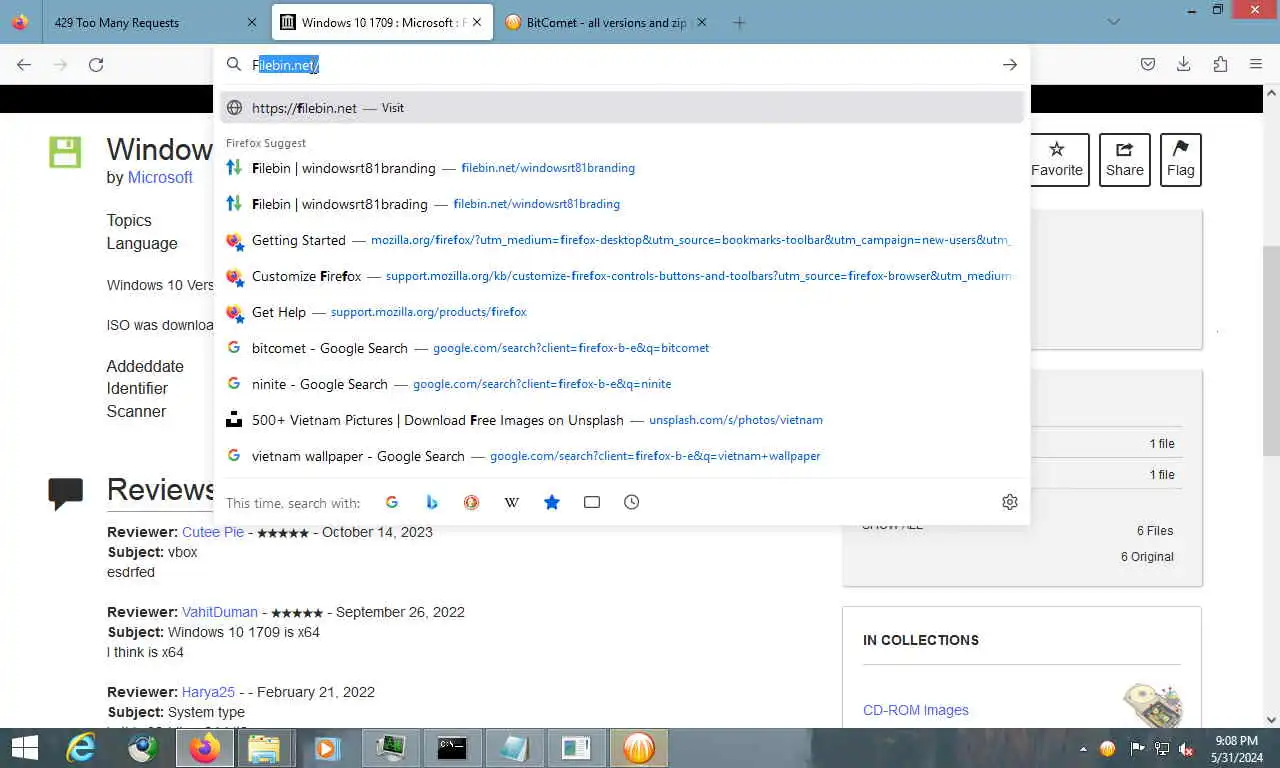
Task: Search this time with DuckDuckGo icon
Action: click(472, 502)
